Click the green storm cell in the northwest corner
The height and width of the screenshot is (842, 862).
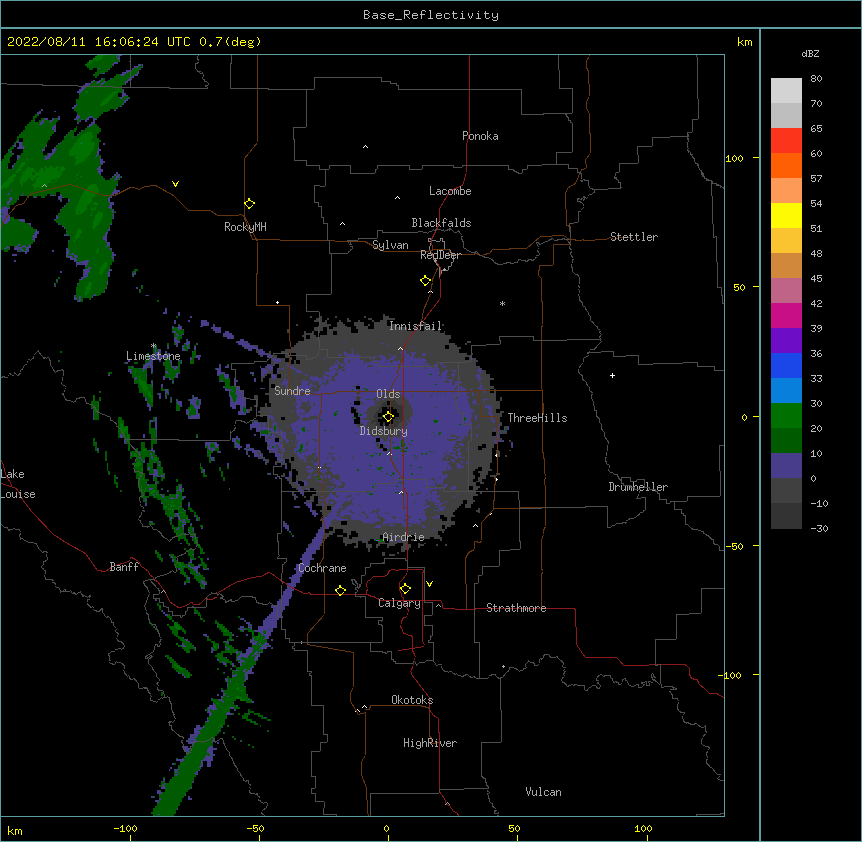point(66,181)
